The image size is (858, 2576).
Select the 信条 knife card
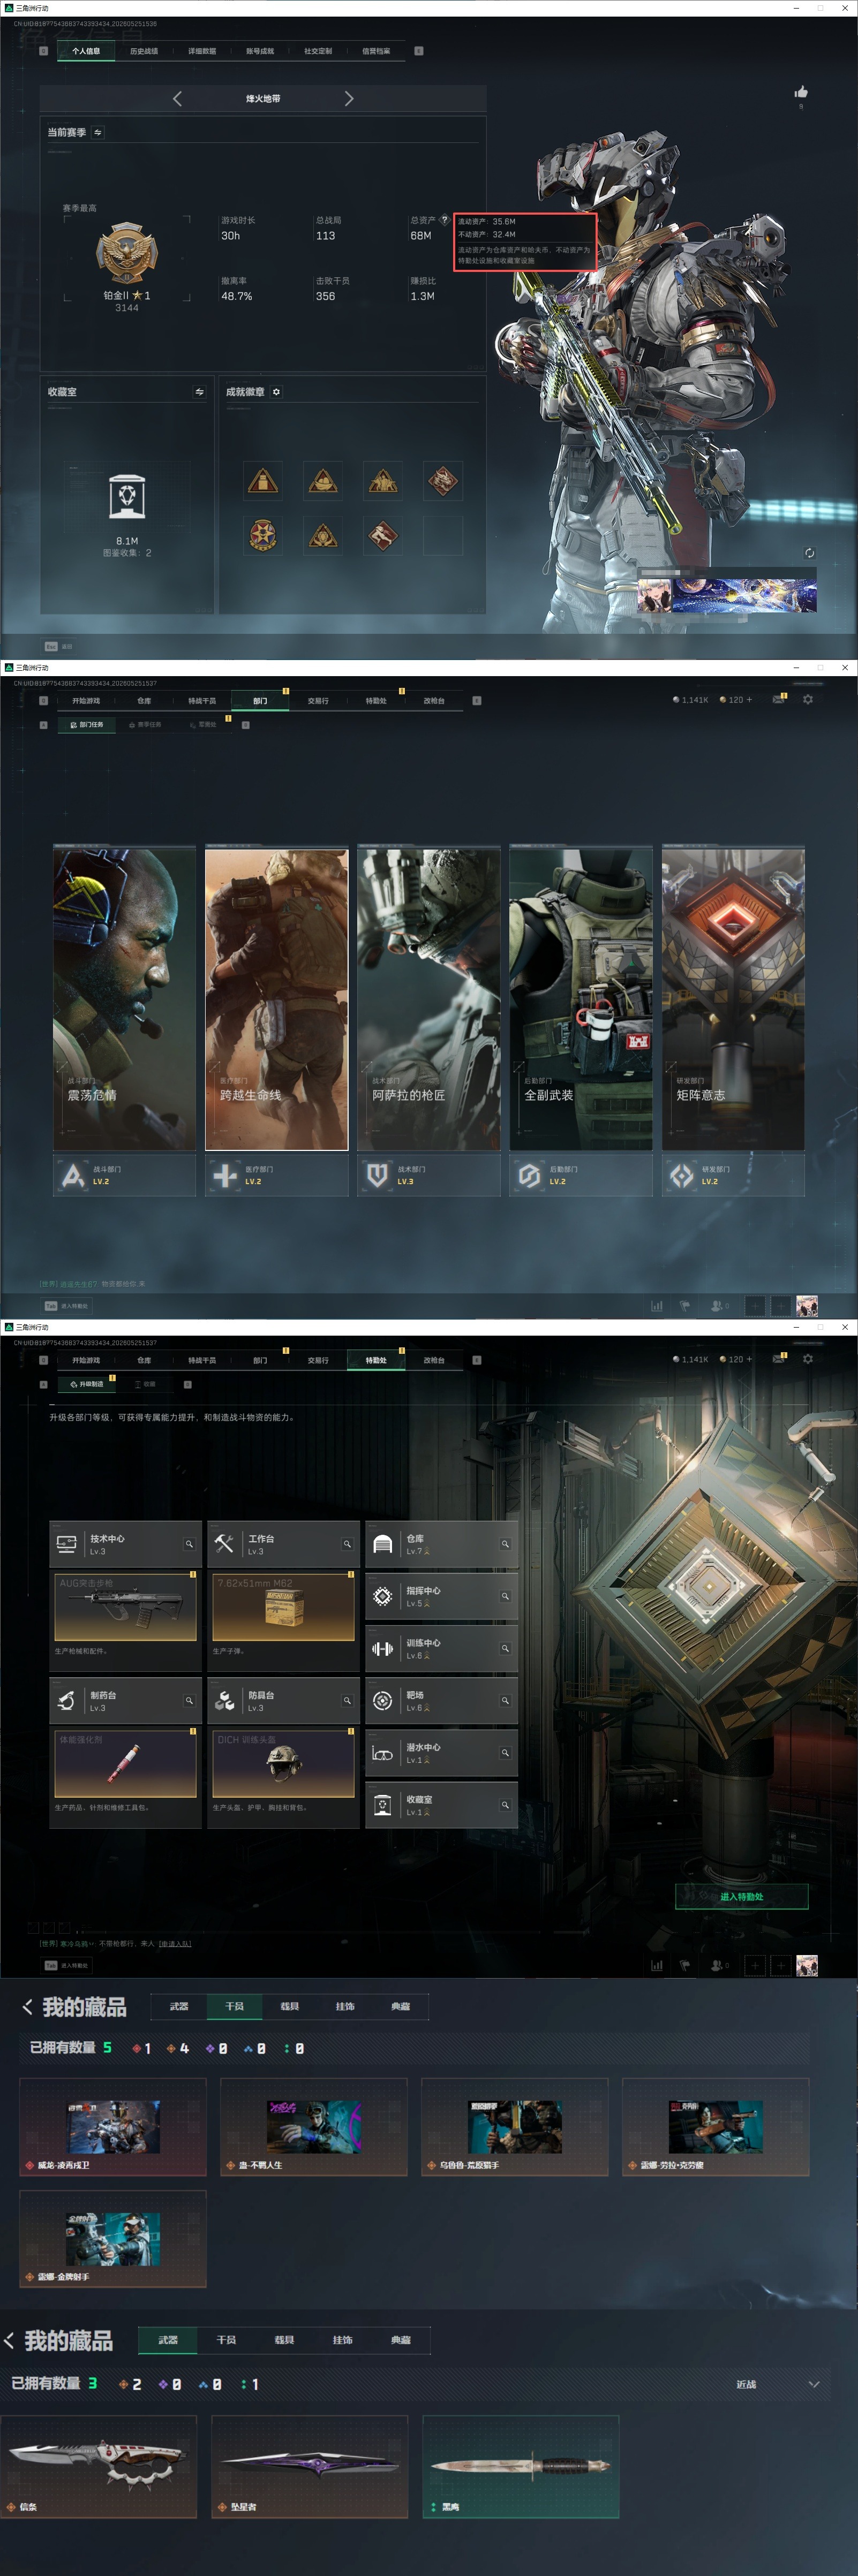[98, 2466]
